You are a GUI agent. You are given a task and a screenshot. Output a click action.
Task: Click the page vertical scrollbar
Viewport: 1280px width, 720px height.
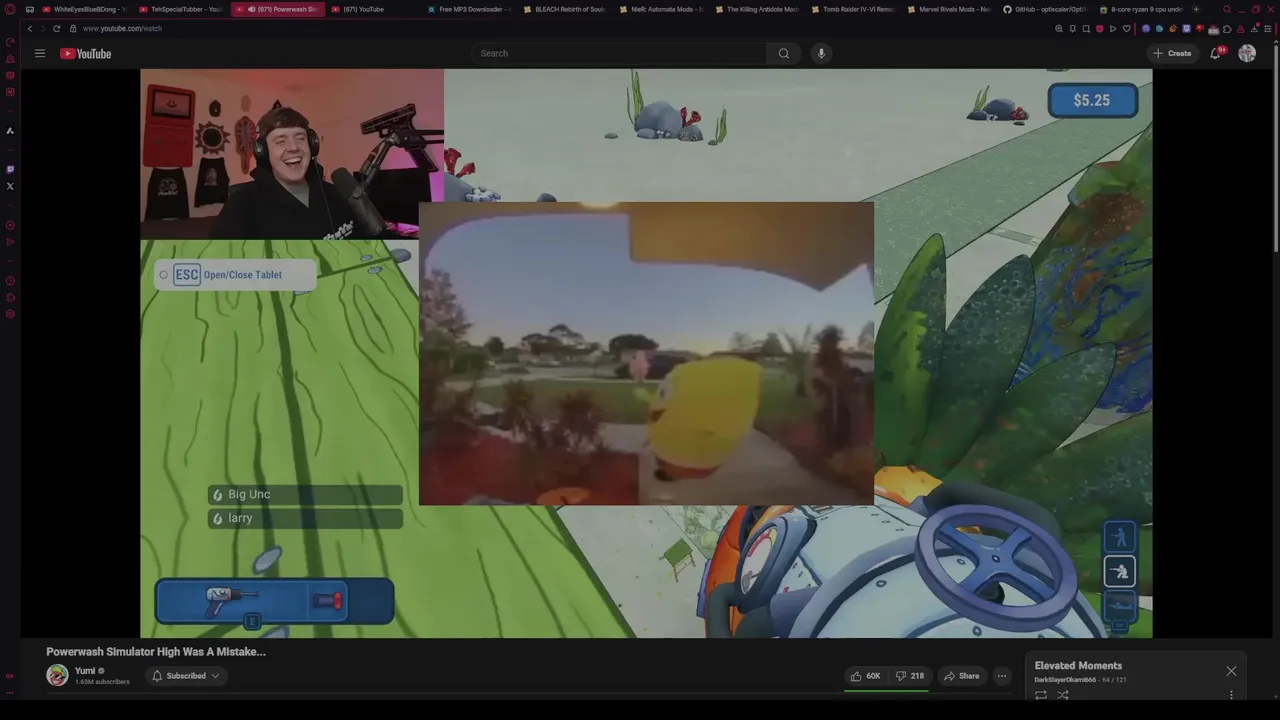(x=1276, y=150)
